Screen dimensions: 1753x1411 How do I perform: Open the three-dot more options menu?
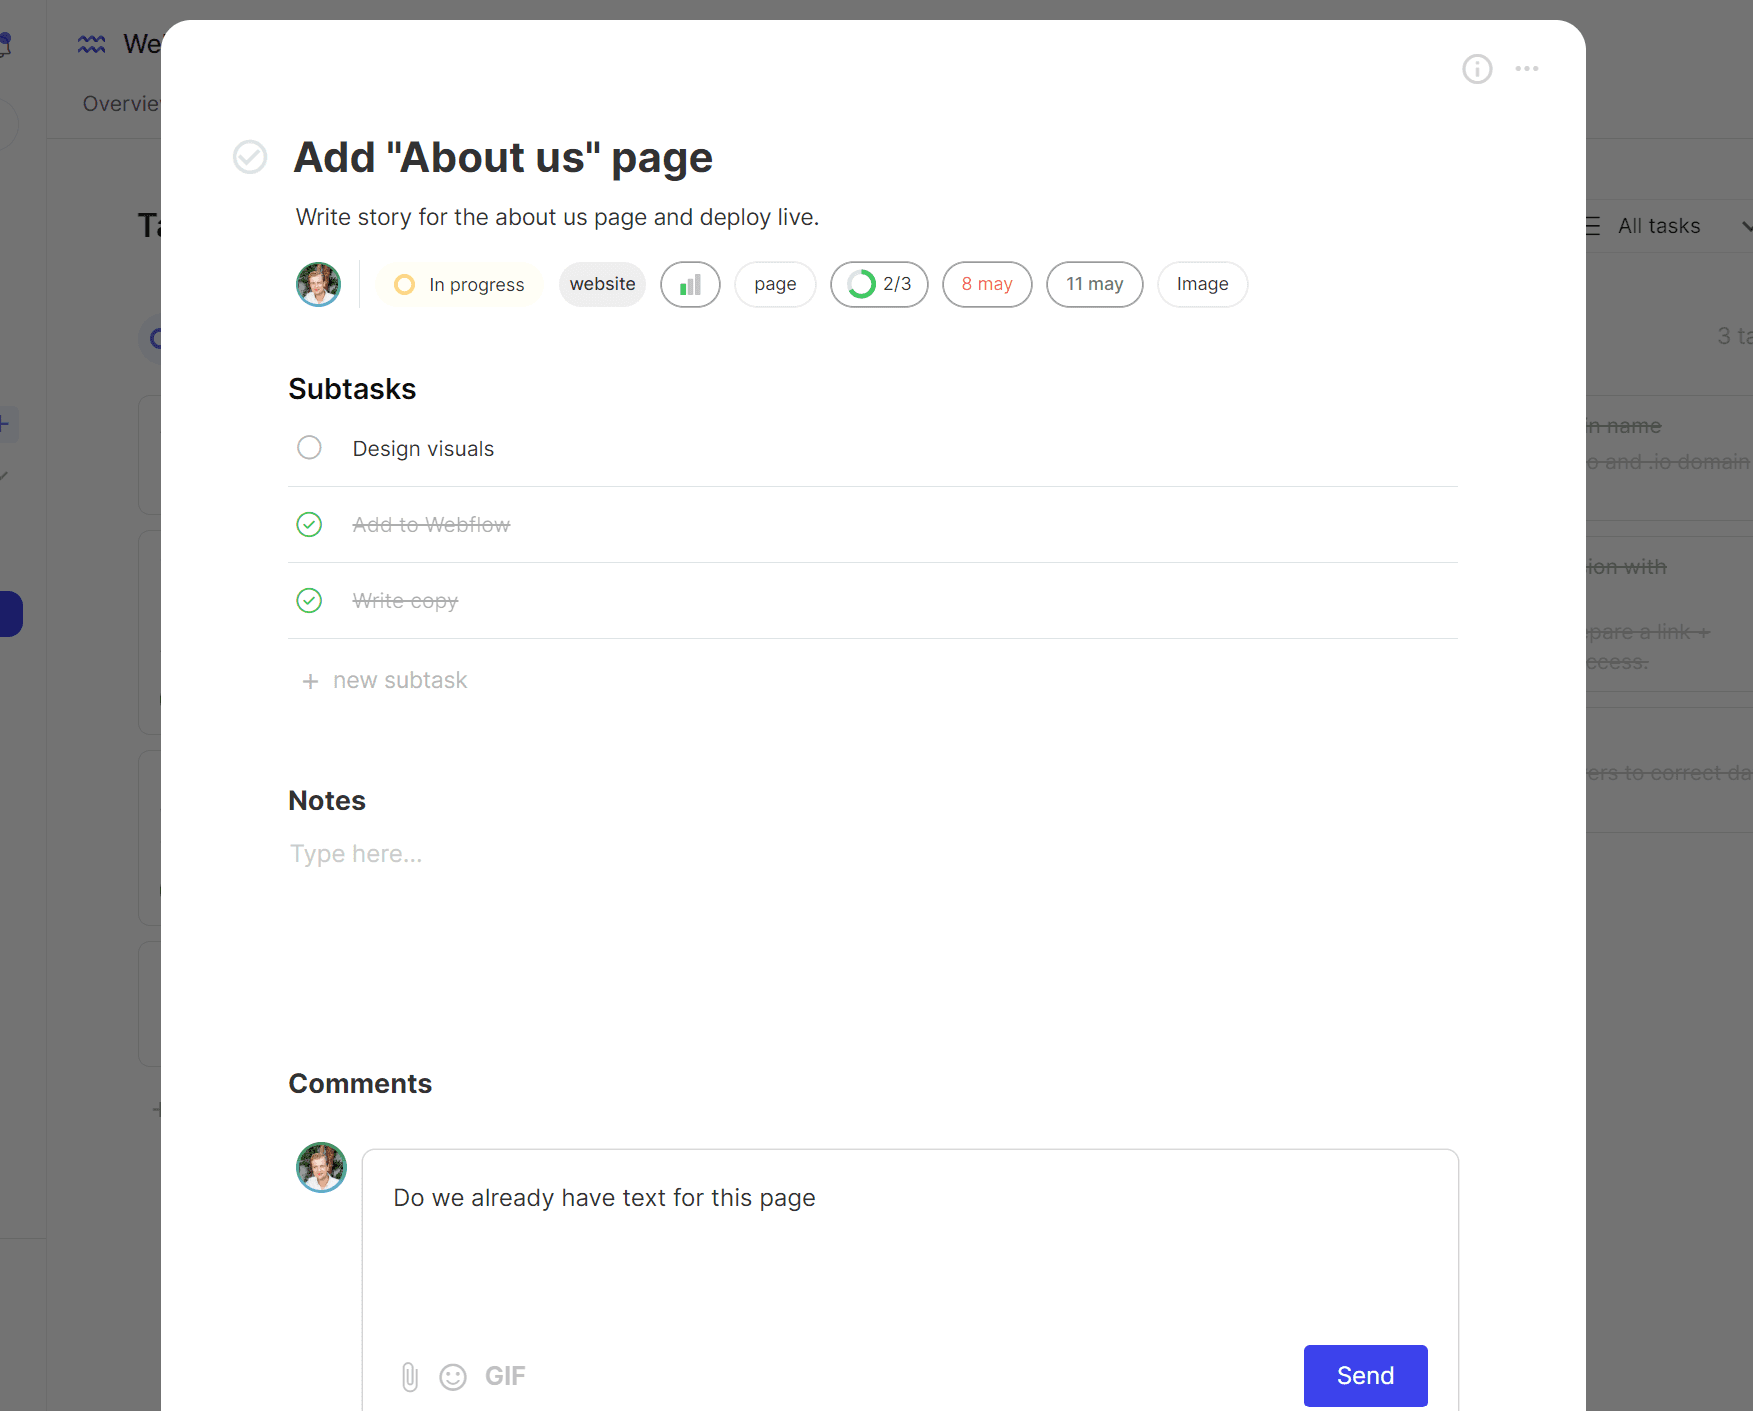[x=1526, y=69]
